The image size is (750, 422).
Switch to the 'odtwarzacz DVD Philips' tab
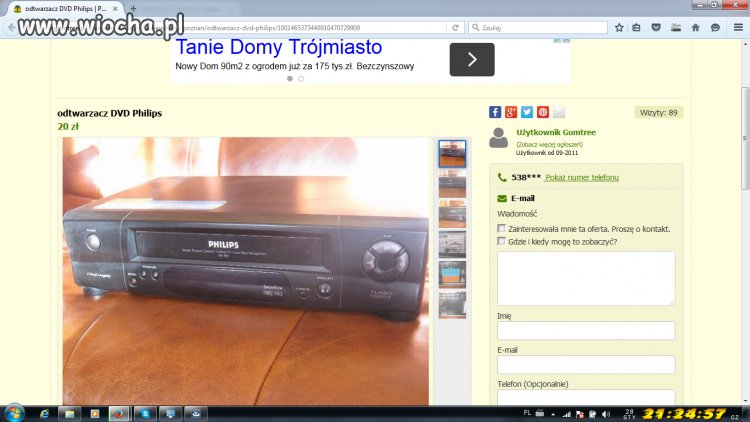66,9
